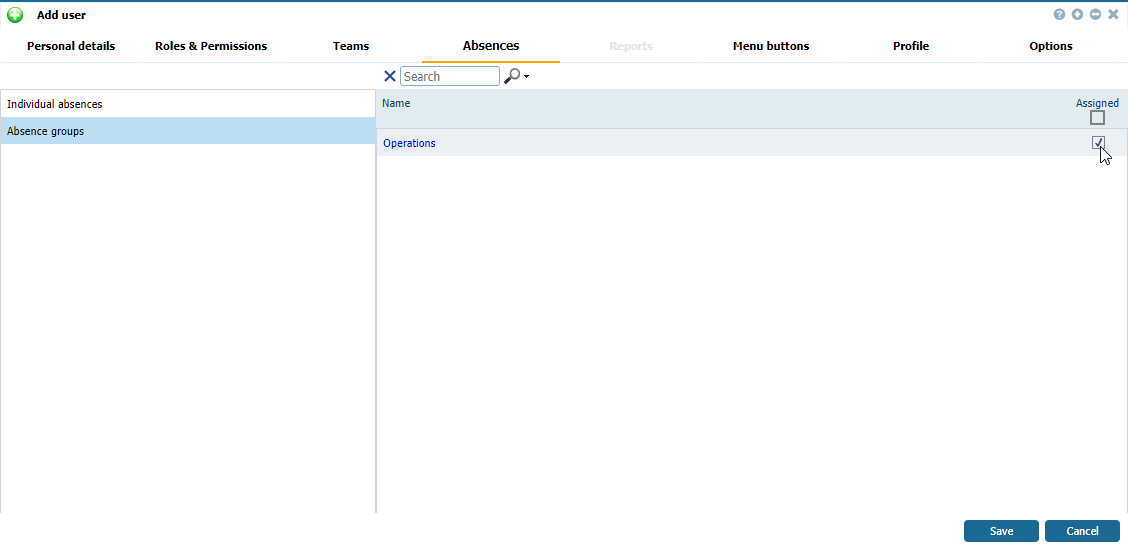
Task: Click the horizontal resize arrows icon
Action: pyautogui.click(x=1095, y=15)
